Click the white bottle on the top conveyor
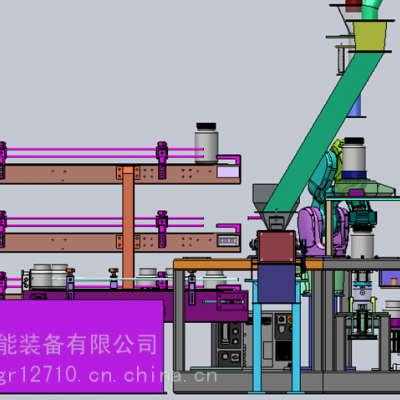This screenshot has width=400, height=400. coord(206,143)
